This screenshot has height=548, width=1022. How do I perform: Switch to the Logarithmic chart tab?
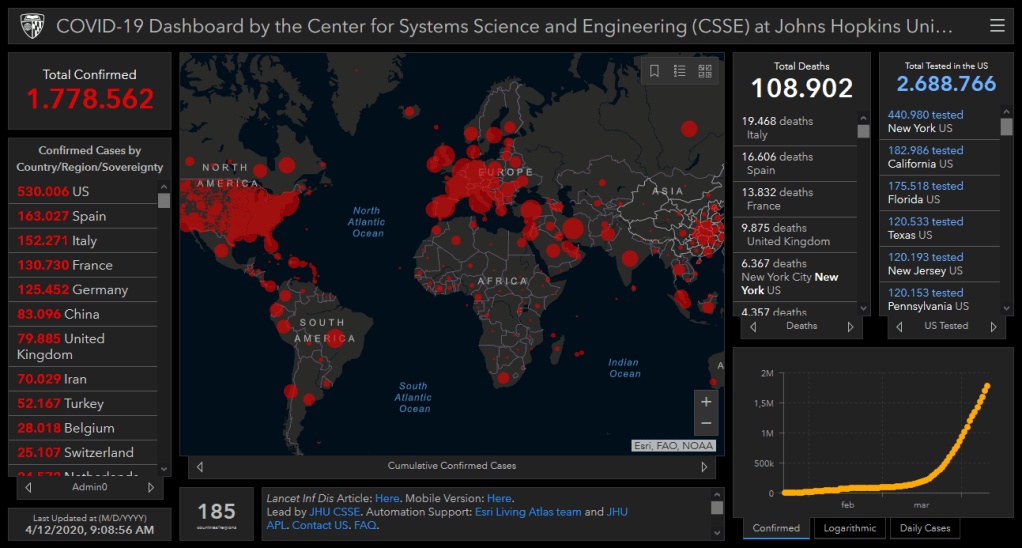849,528
